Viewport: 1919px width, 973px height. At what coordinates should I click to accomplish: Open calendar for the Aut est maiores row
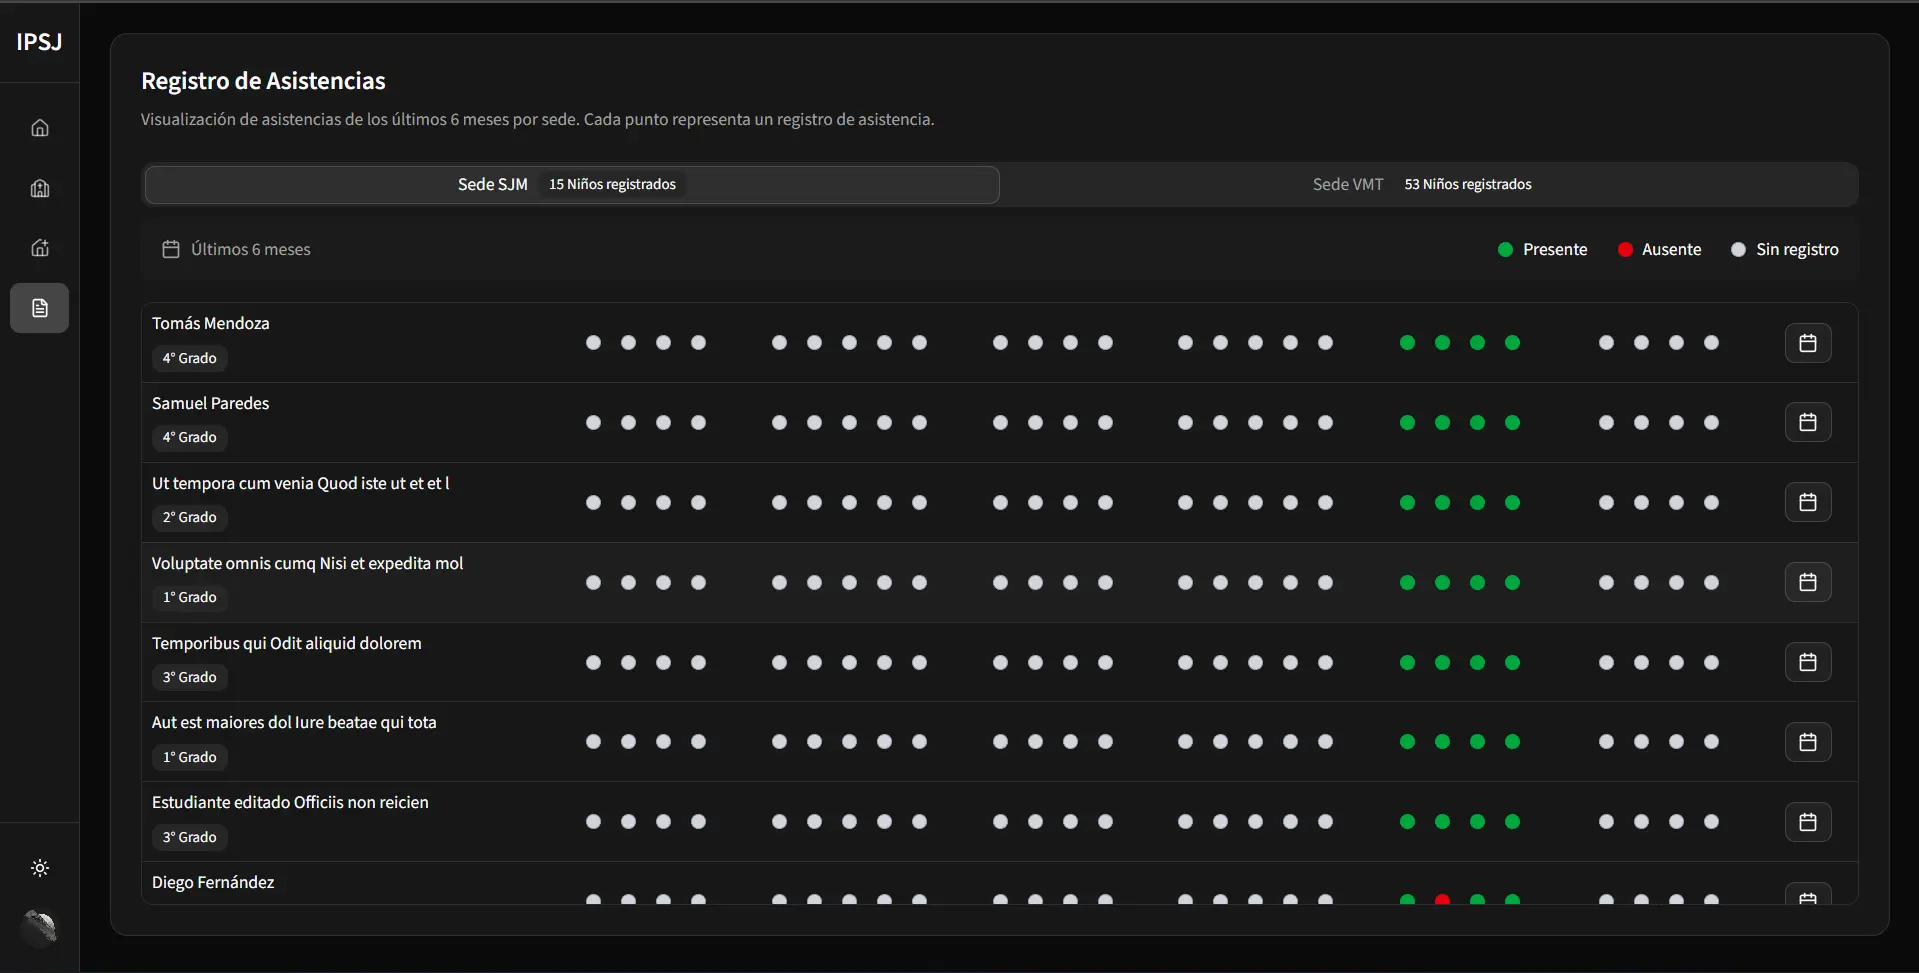(1807, 742)
